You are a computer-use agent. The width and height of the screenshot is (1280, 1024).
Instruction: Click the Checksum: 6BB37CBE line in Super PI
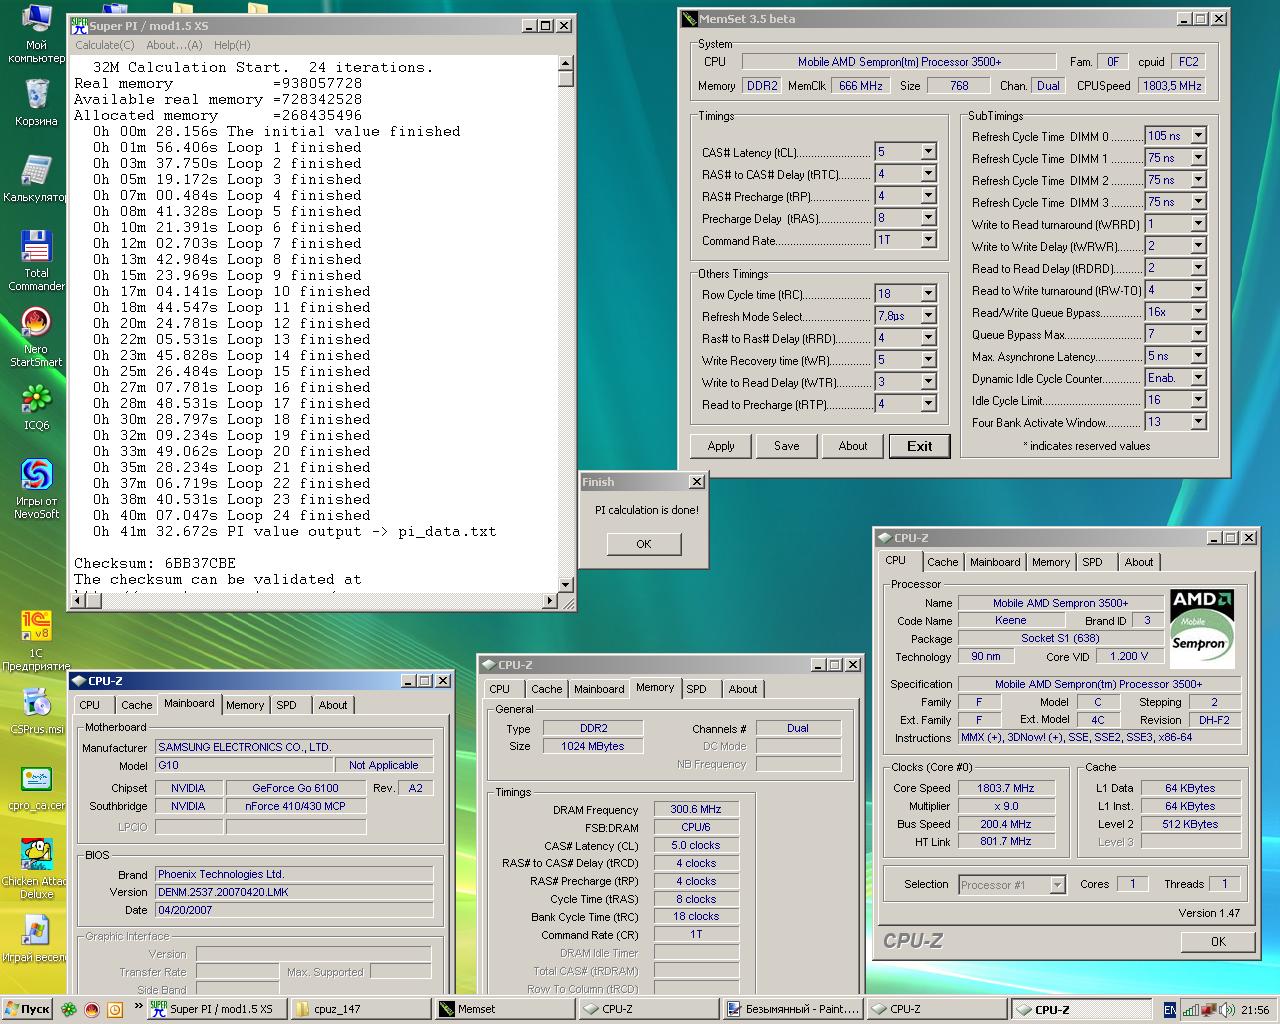(155, 563)
